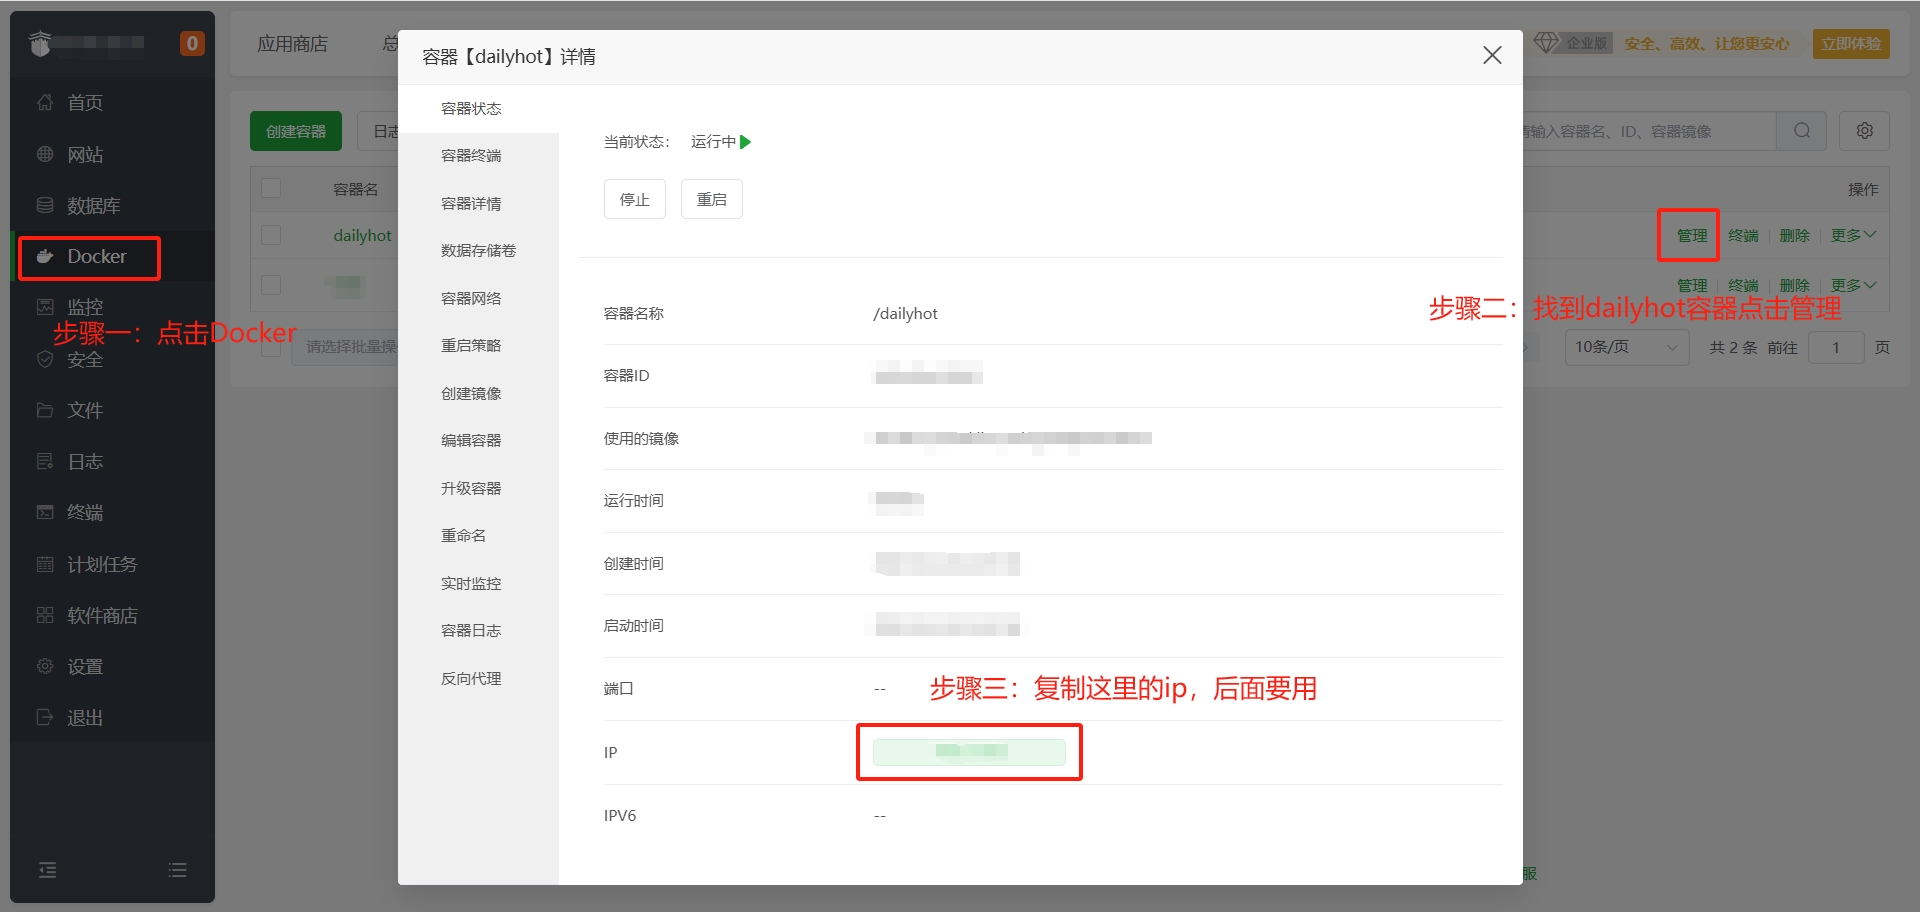Viewport: 1920px width, 912px height.
Task: Check the second container row checkbox
Action: [271, 284]
